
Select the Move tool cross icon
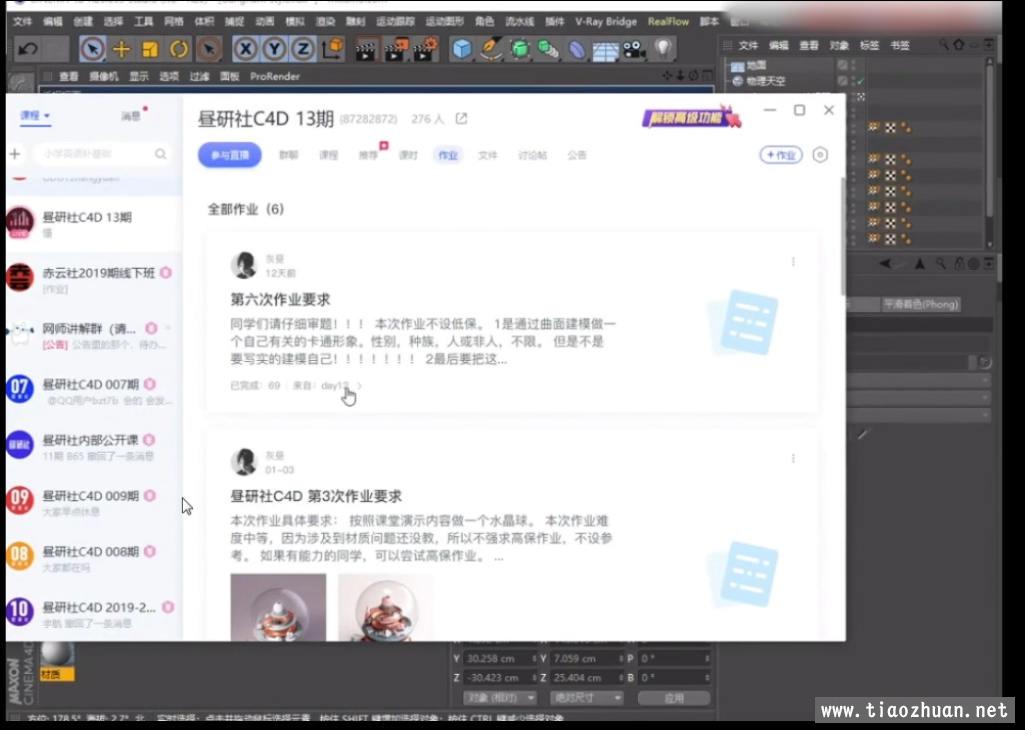click(x=122, y=49)
